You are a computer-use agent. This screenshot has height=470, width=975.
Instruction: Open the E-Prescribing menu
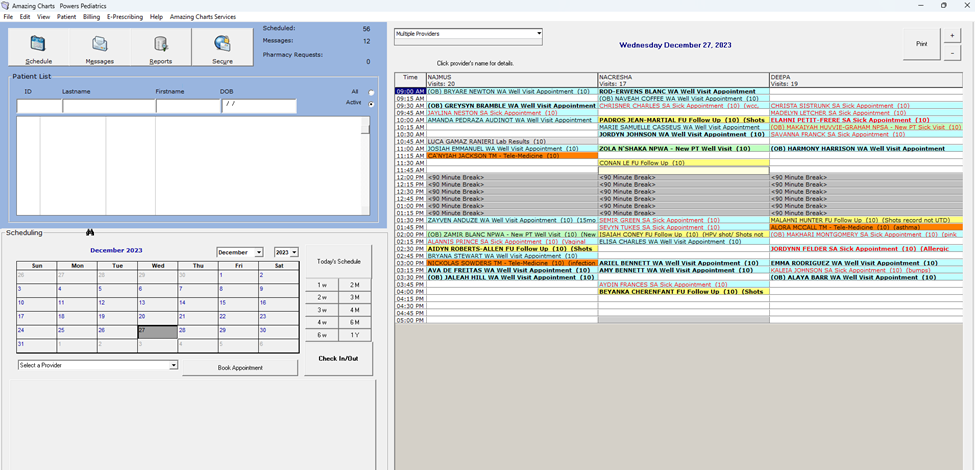(x=125, y=17)
